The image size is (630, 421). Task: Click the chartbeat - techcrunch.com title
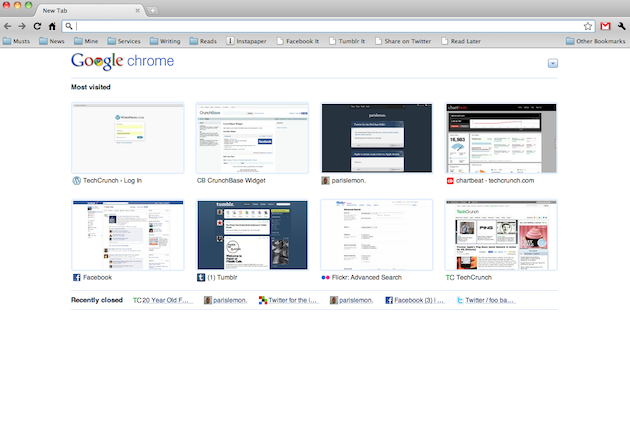click(495, 181)
